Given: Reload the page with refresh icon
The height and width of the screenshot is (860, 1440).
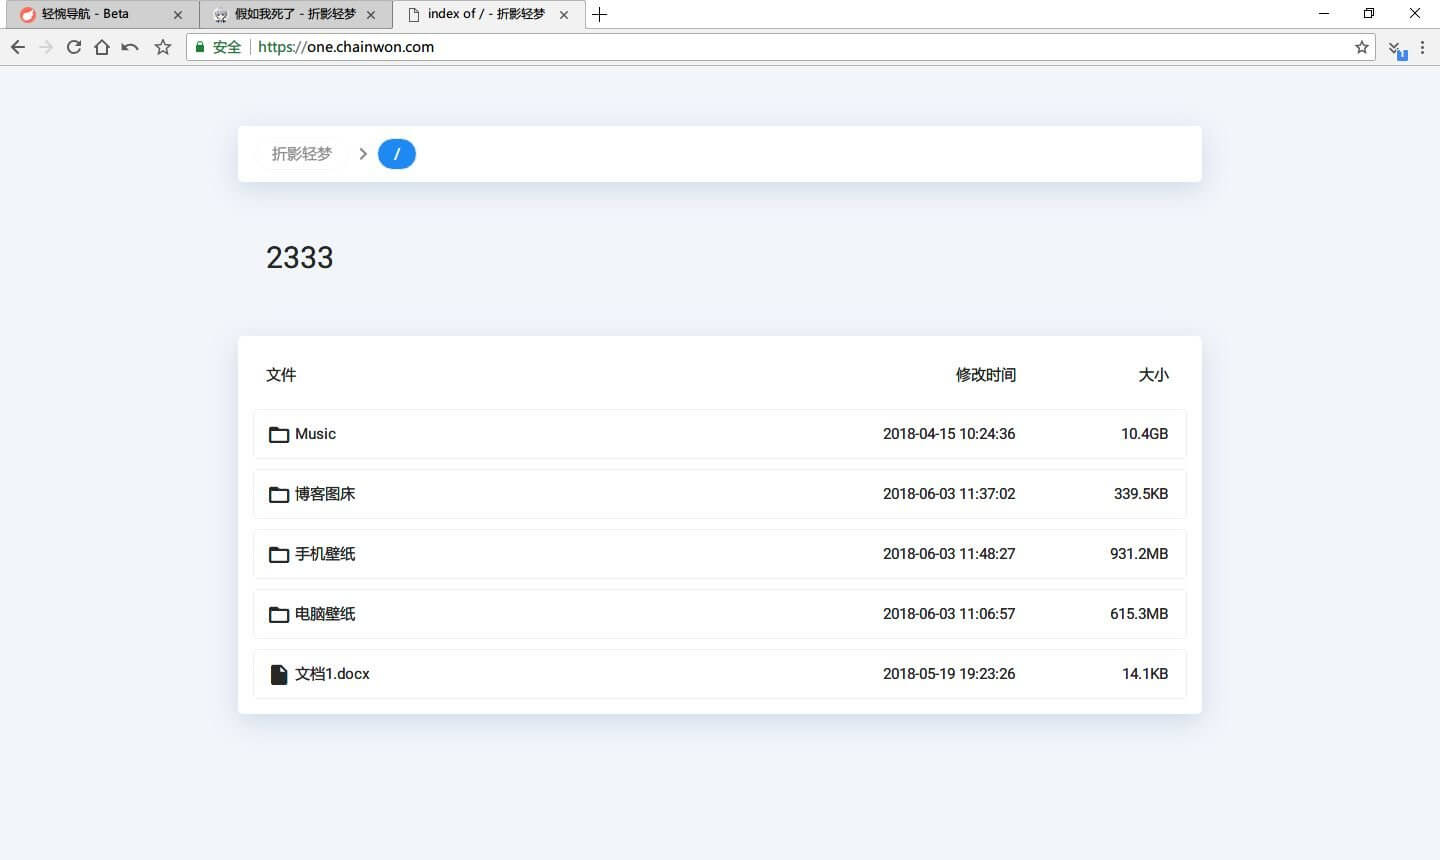Looking at the screenshot, I should point(74,47).
